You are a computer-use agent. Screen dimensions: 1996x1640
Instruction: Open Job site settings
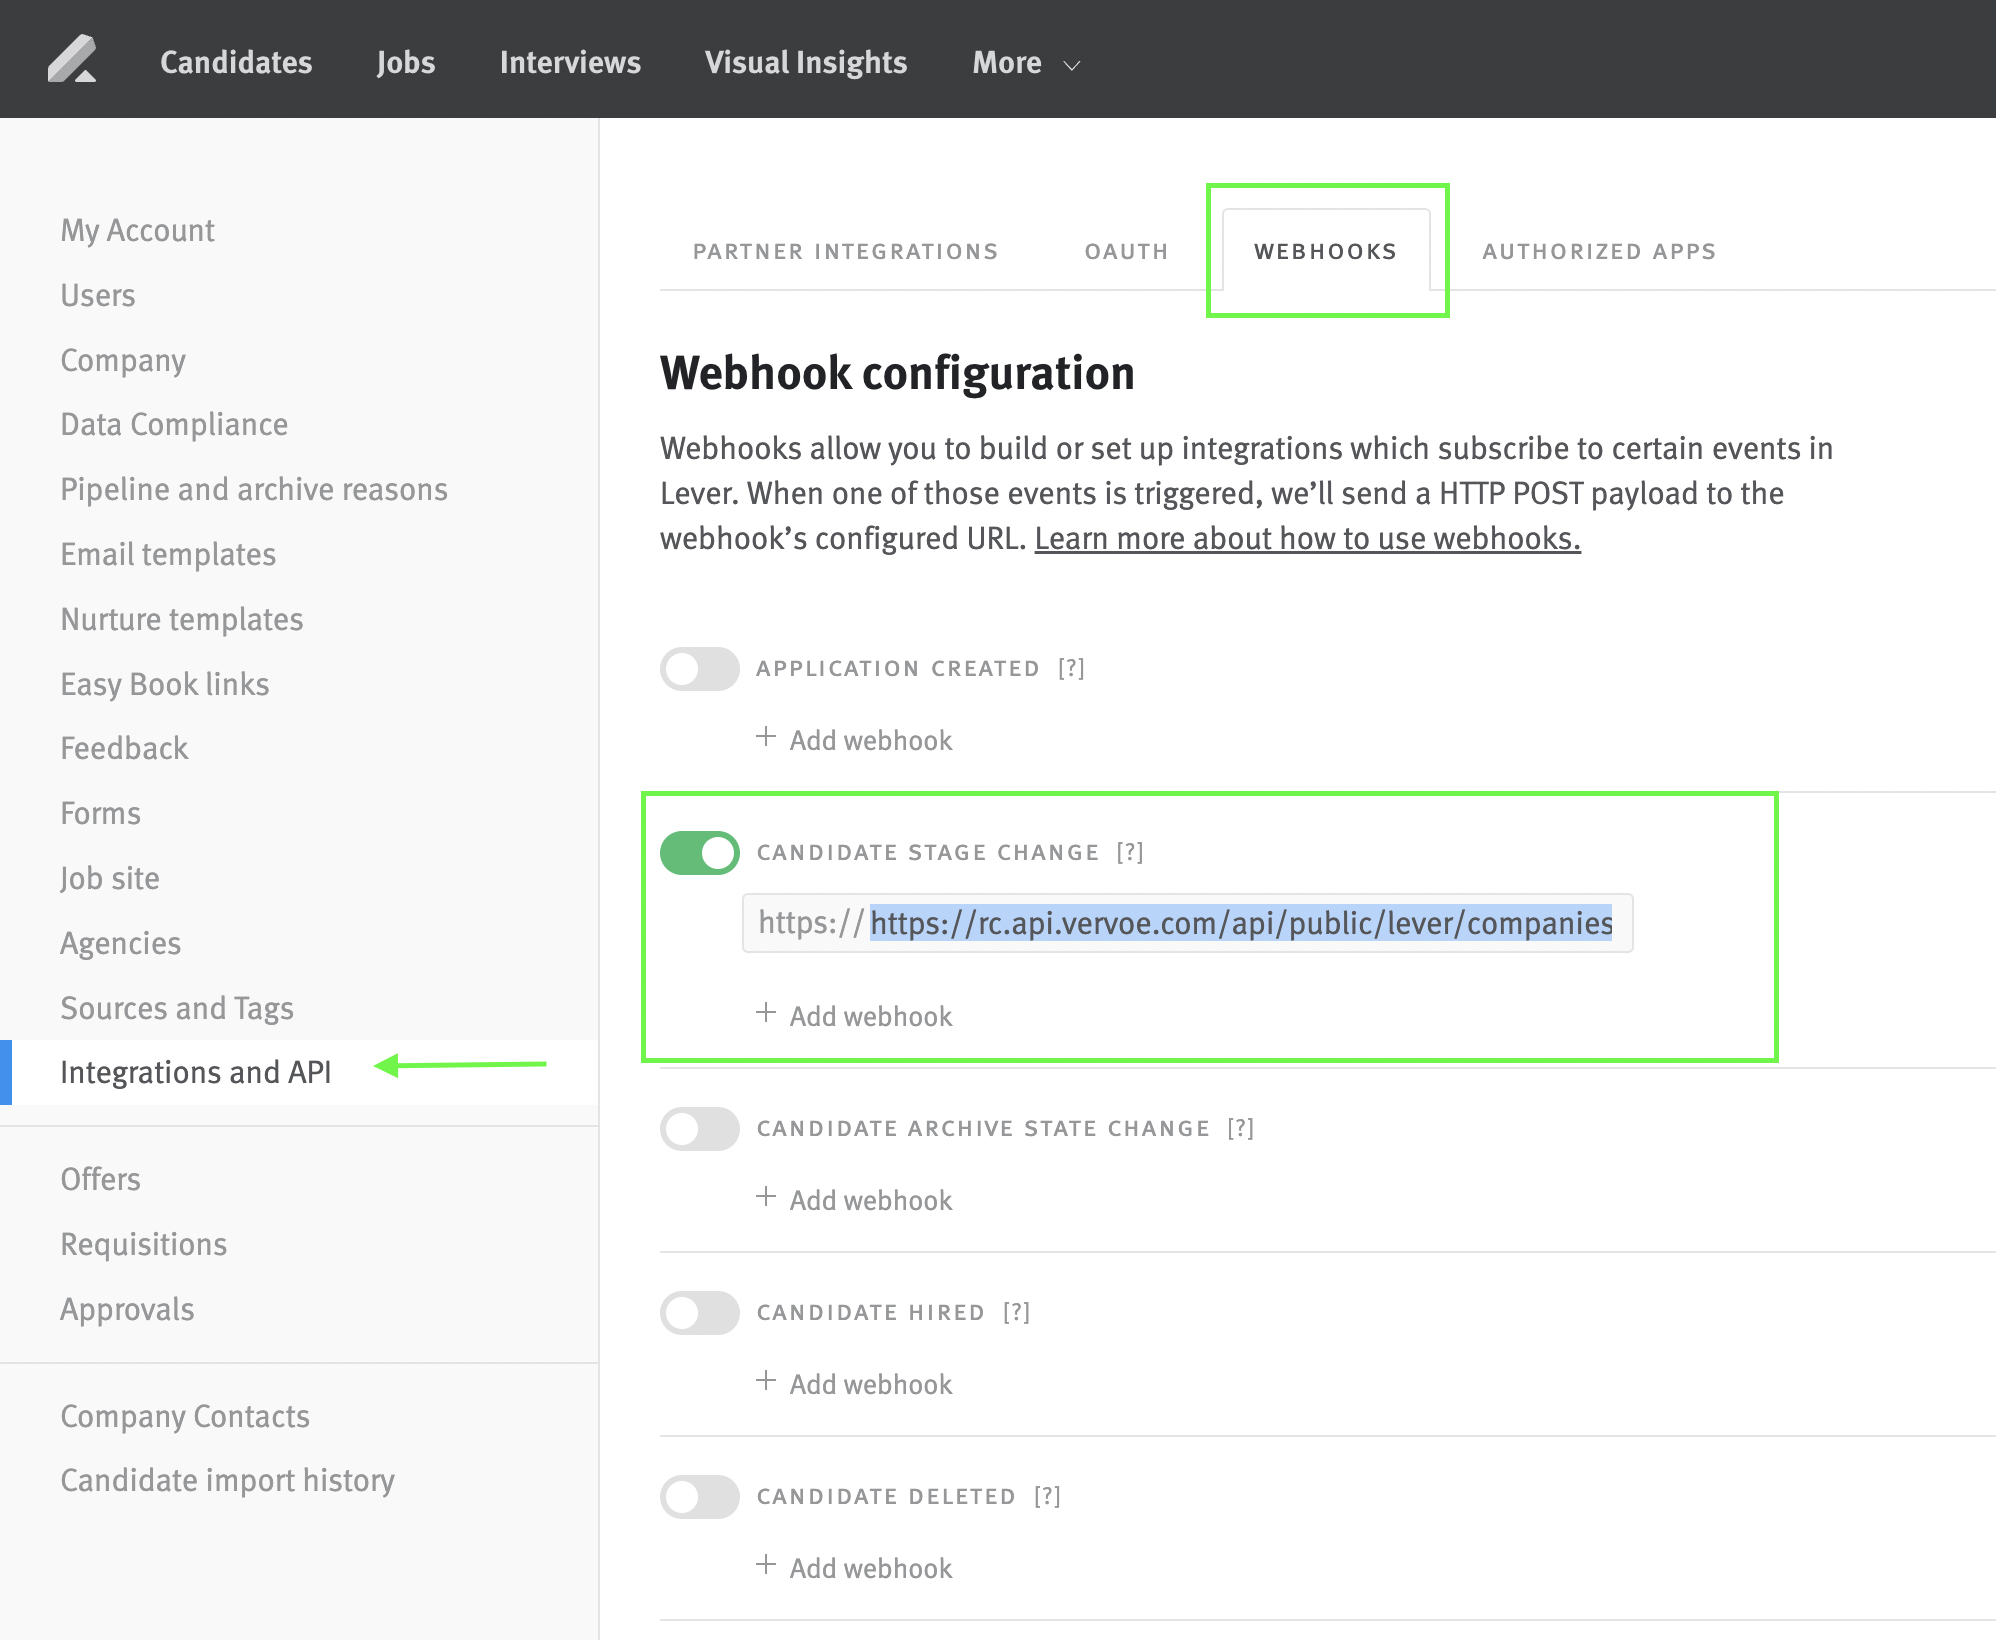[x=110, y=878]
